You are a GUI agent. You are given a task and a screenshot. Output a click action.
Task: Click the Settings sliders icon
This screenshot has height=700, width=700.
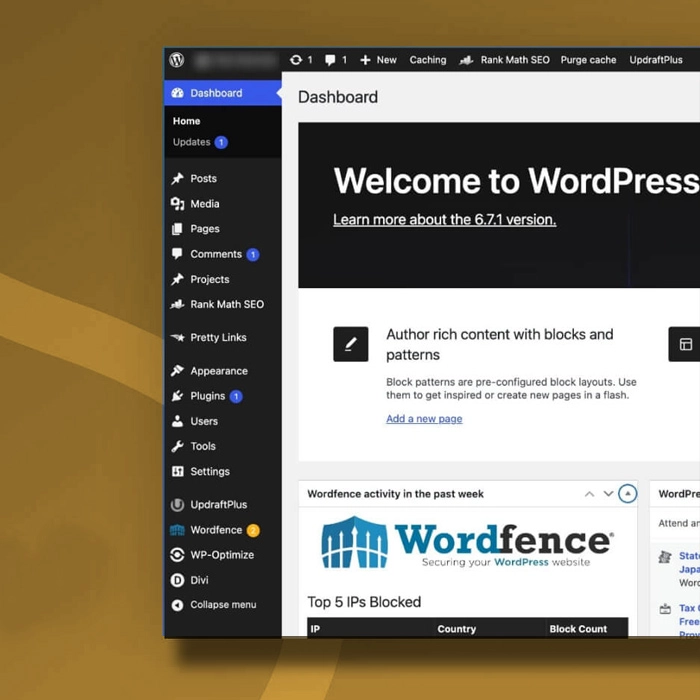177,471
